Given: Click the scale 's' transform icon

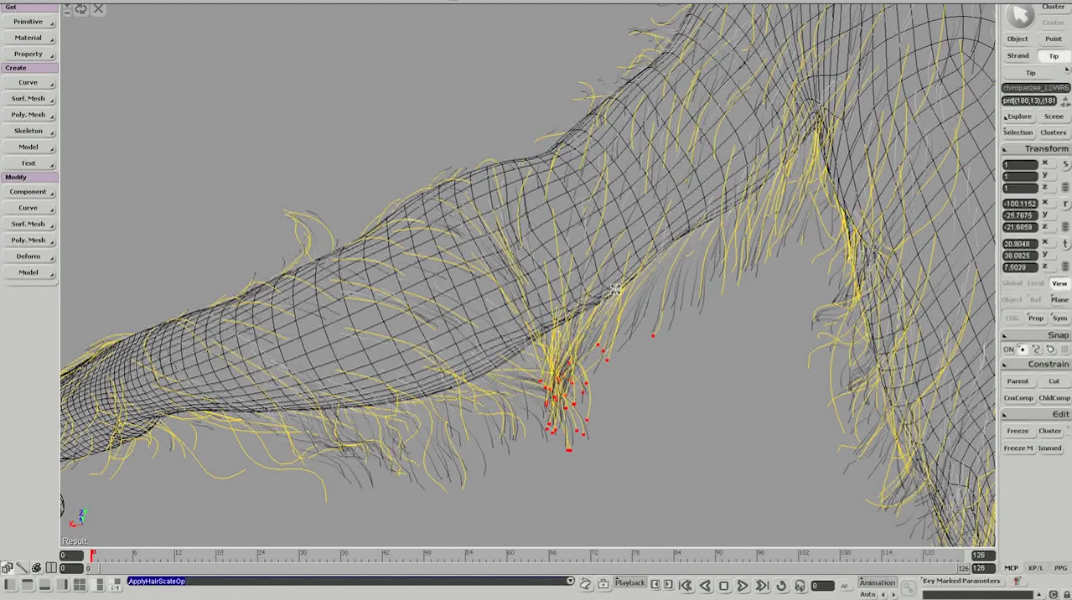Looking at the screenshot, I should click(x=1066, y=164).
